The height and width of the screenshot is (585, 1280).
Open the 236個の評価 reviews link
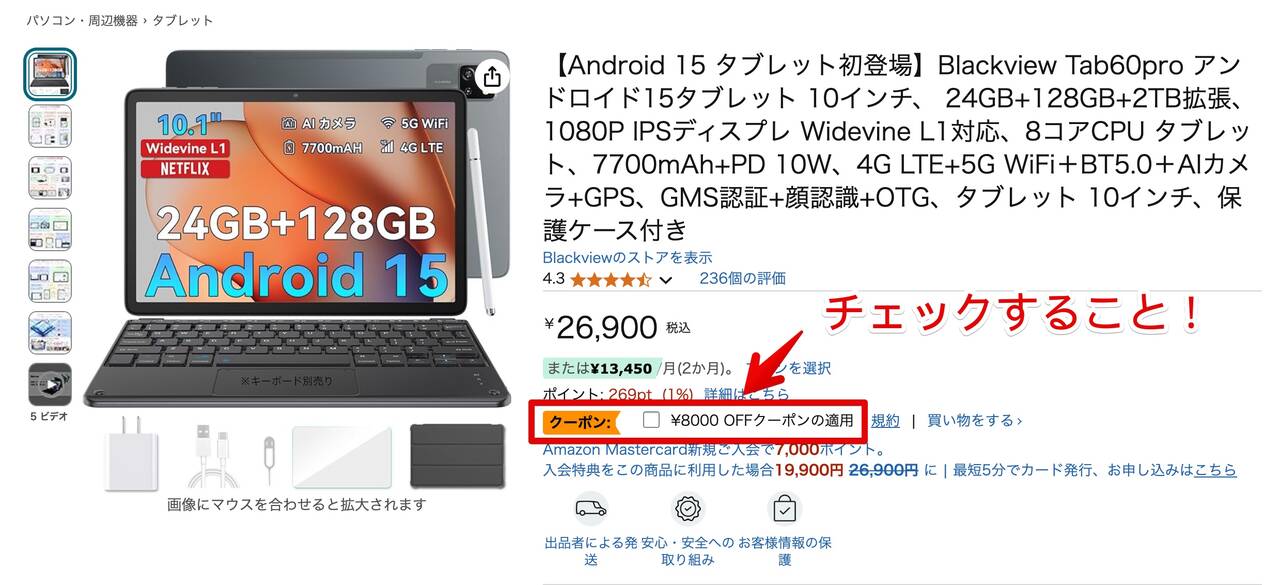(742, 278)
